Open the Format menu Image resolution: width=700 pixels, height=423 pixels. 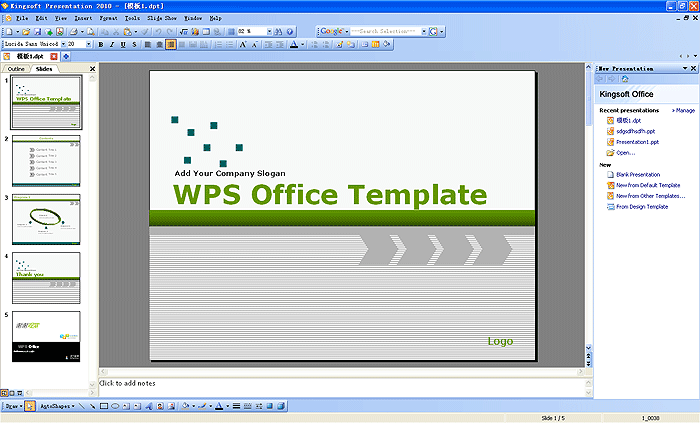click(x=108, y=18)
